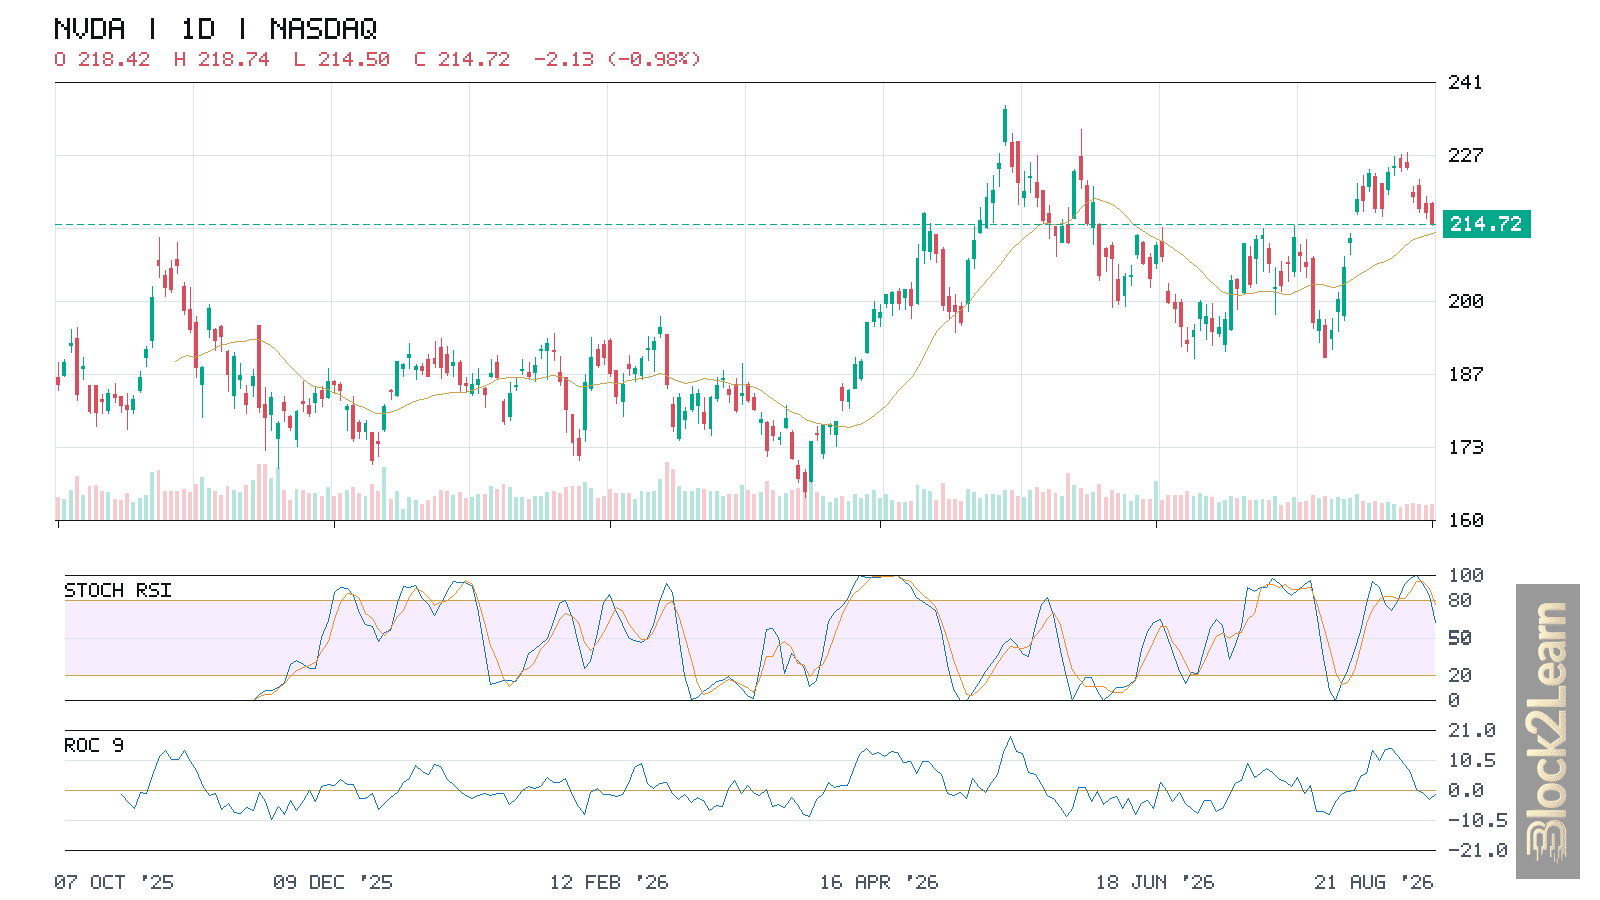Select the open value O 218.42
Screen dimensions: 1600x900
[102, 59]
